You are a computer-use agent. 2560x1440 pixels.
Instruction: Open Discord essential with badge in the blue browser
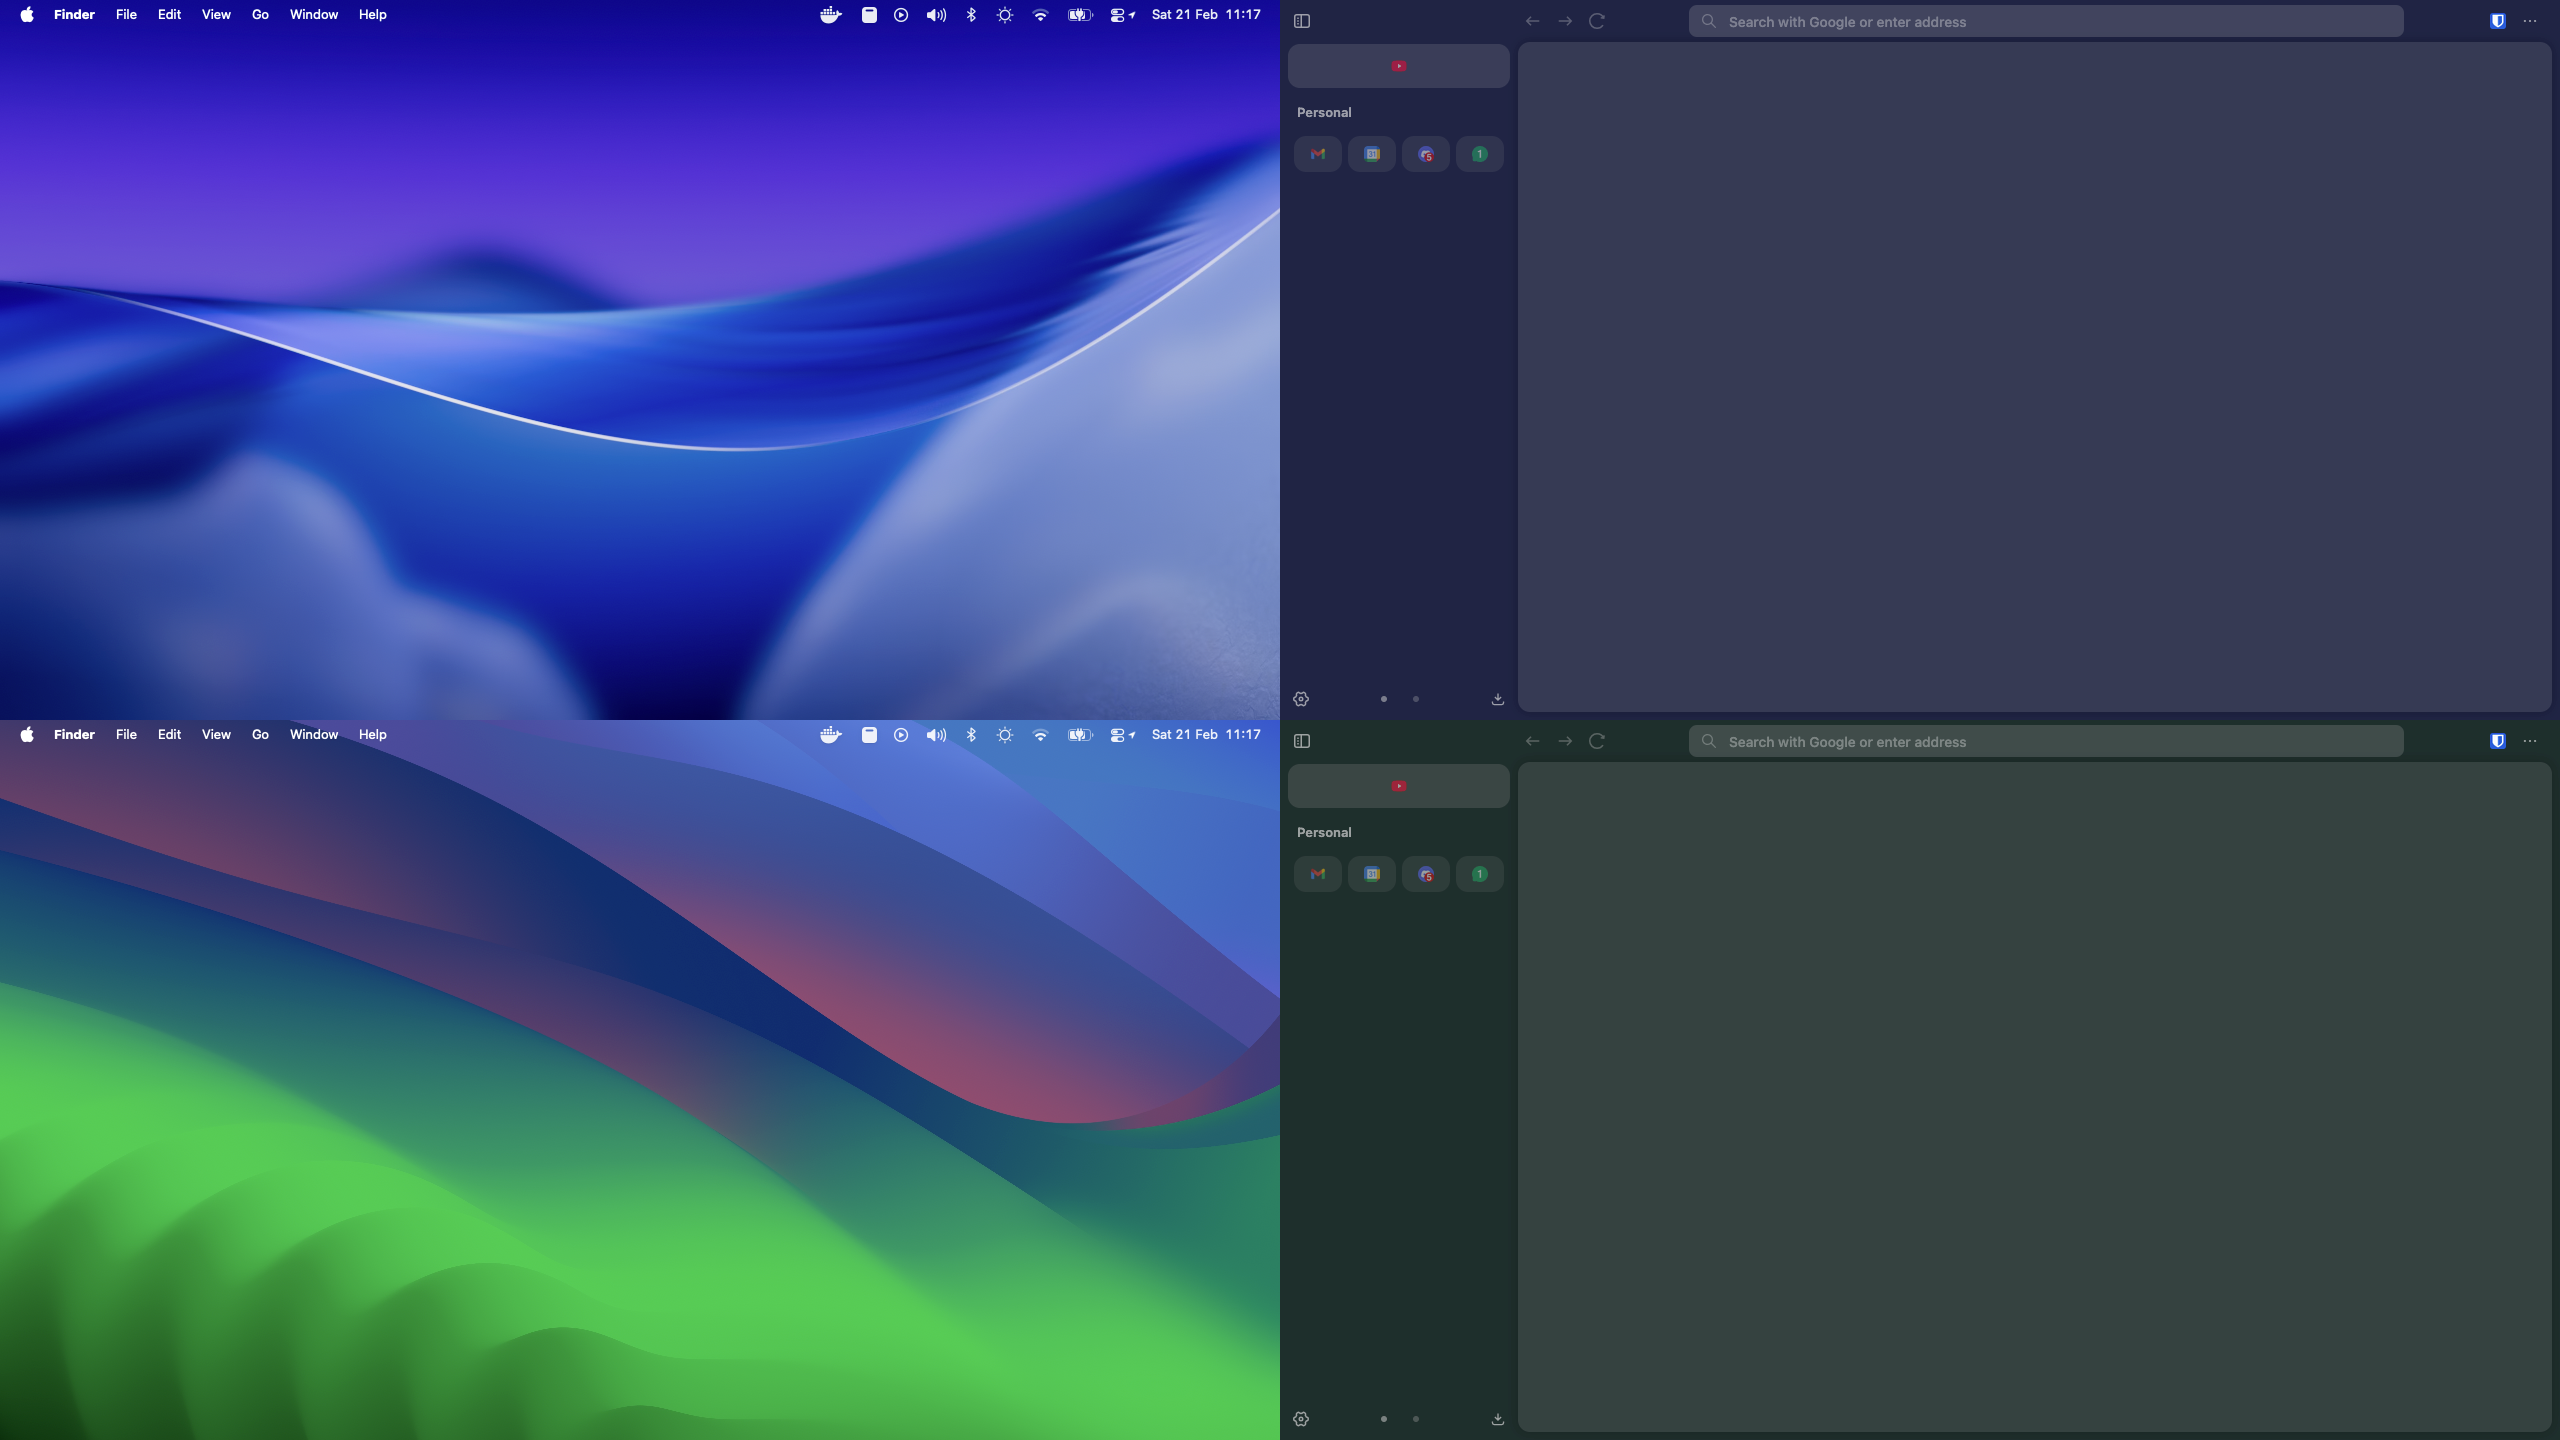pos(1425,154)
